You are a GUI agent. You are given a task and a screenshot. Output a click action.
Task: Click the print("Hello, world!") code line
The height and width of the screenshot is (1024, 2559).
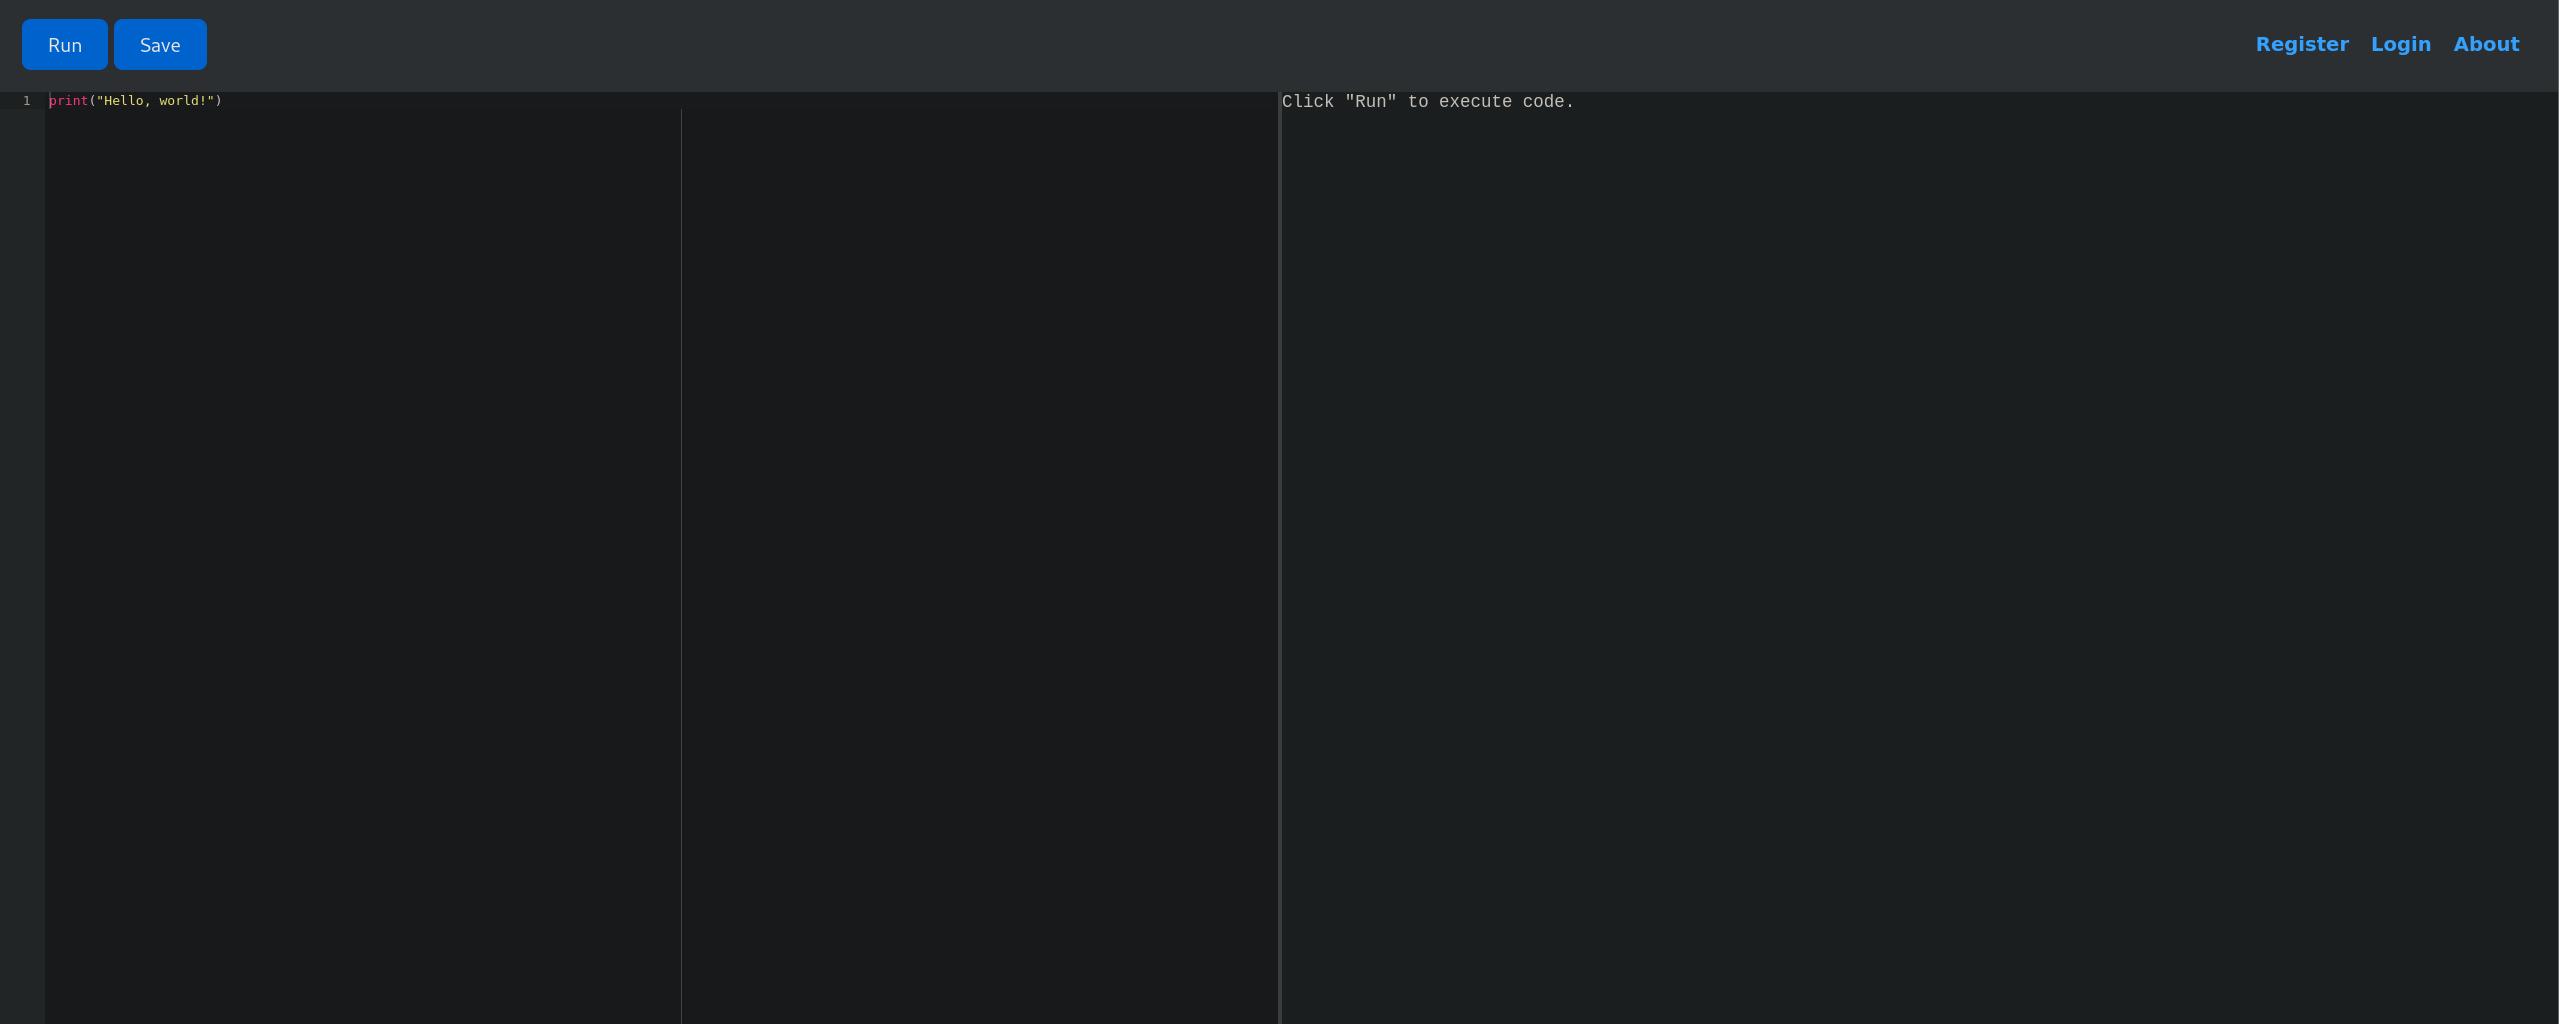(x=136, y=101)
